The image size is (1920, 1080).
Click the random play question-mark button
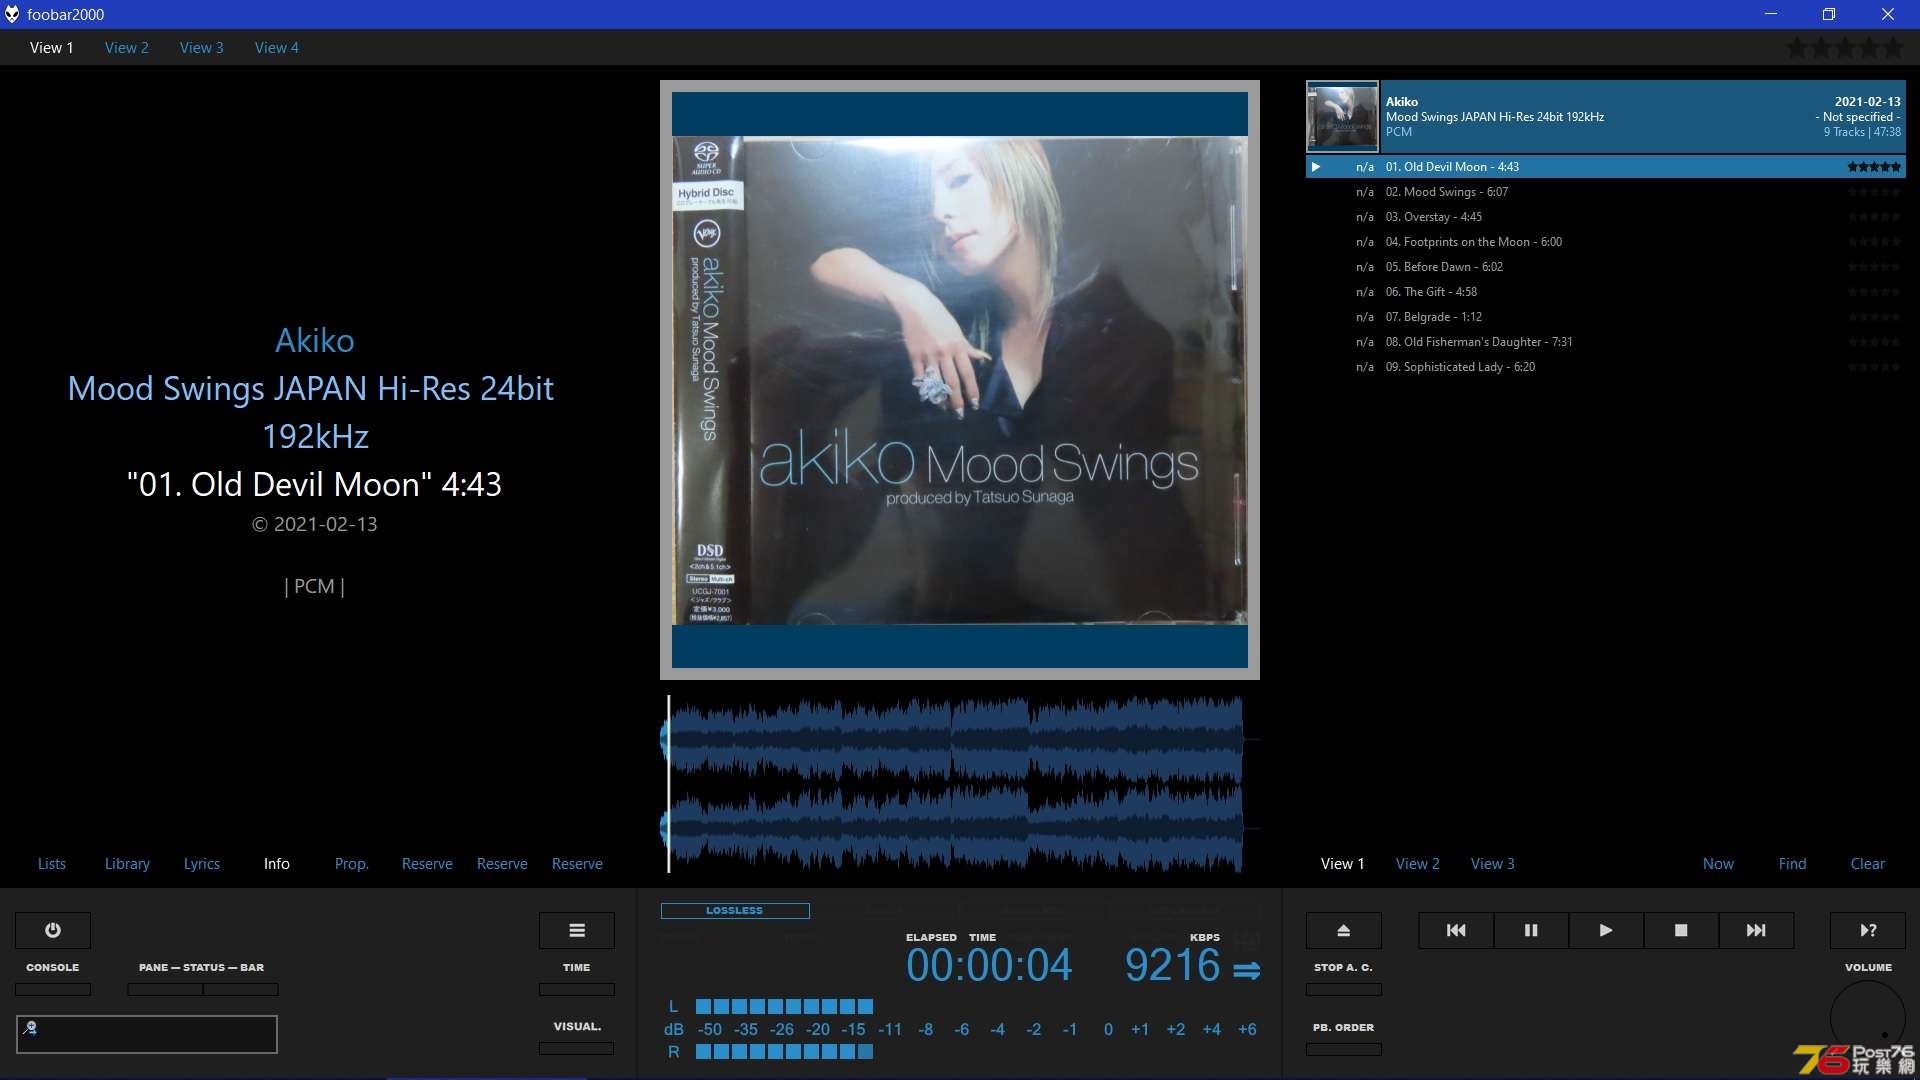click(1868, 930)
